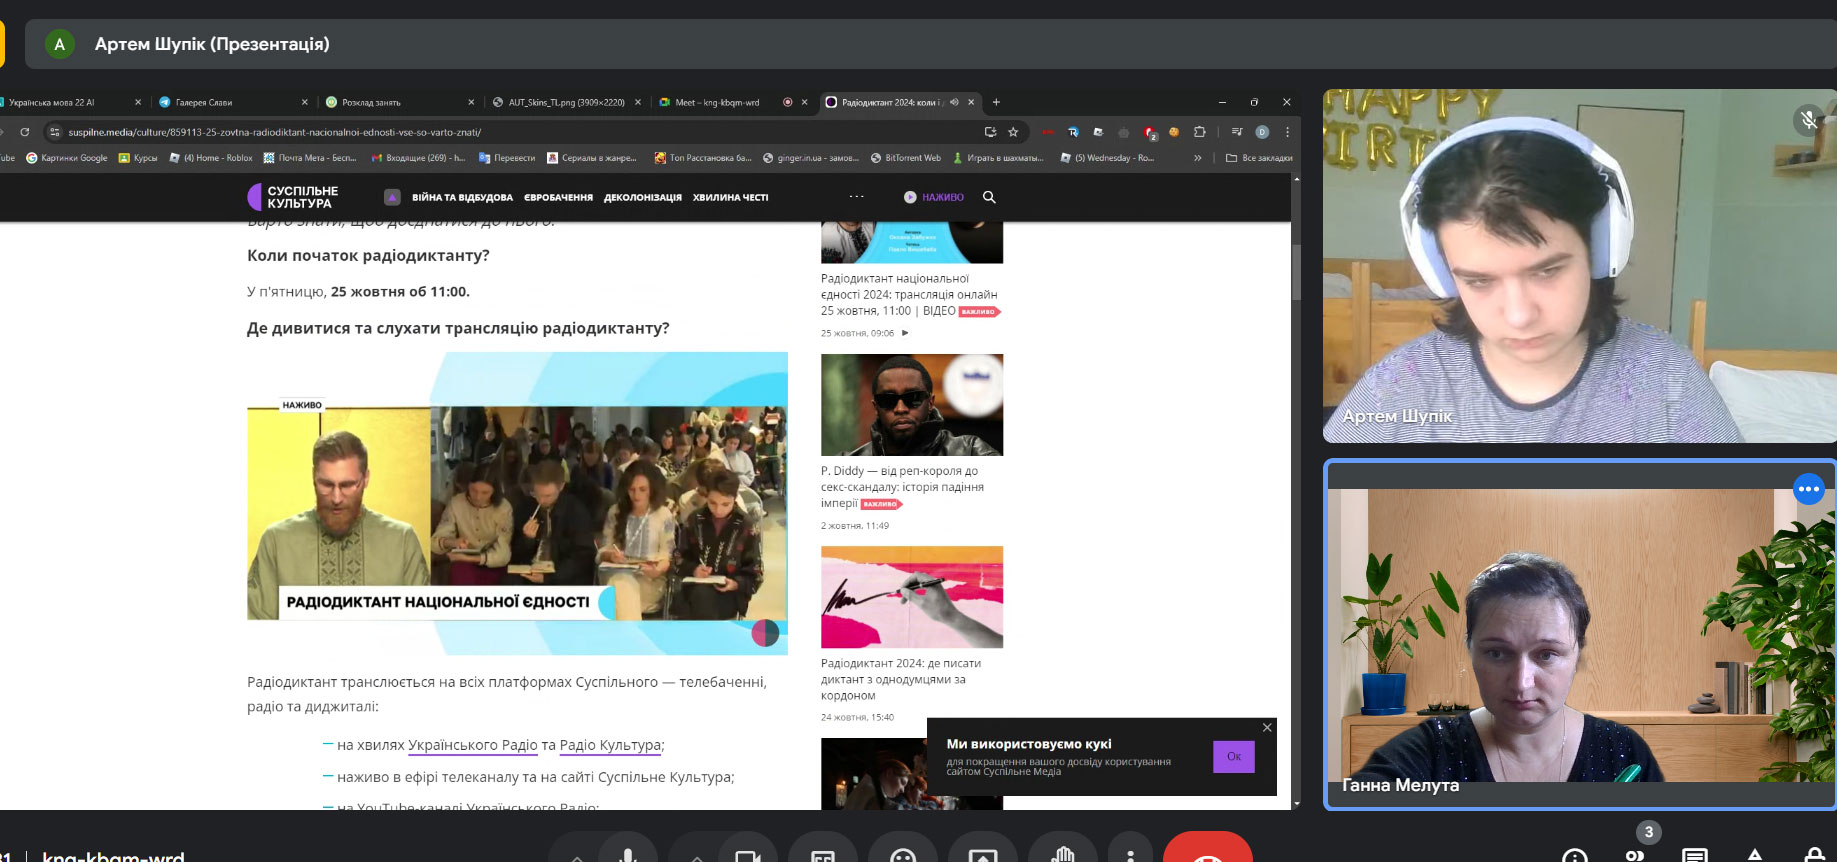Open the Сериалы в жанре bookmark
Viewport: 1837px width, 862px height.
(x=592, y=158)
